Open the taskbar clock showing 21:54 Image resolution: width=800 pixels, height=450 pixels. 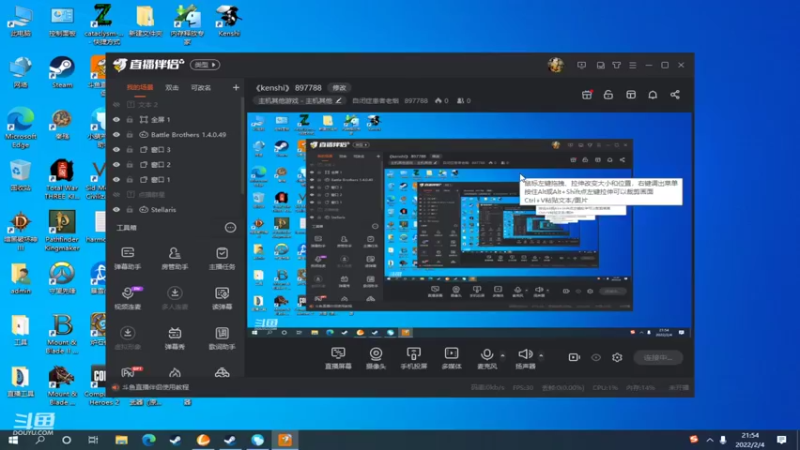750,440
